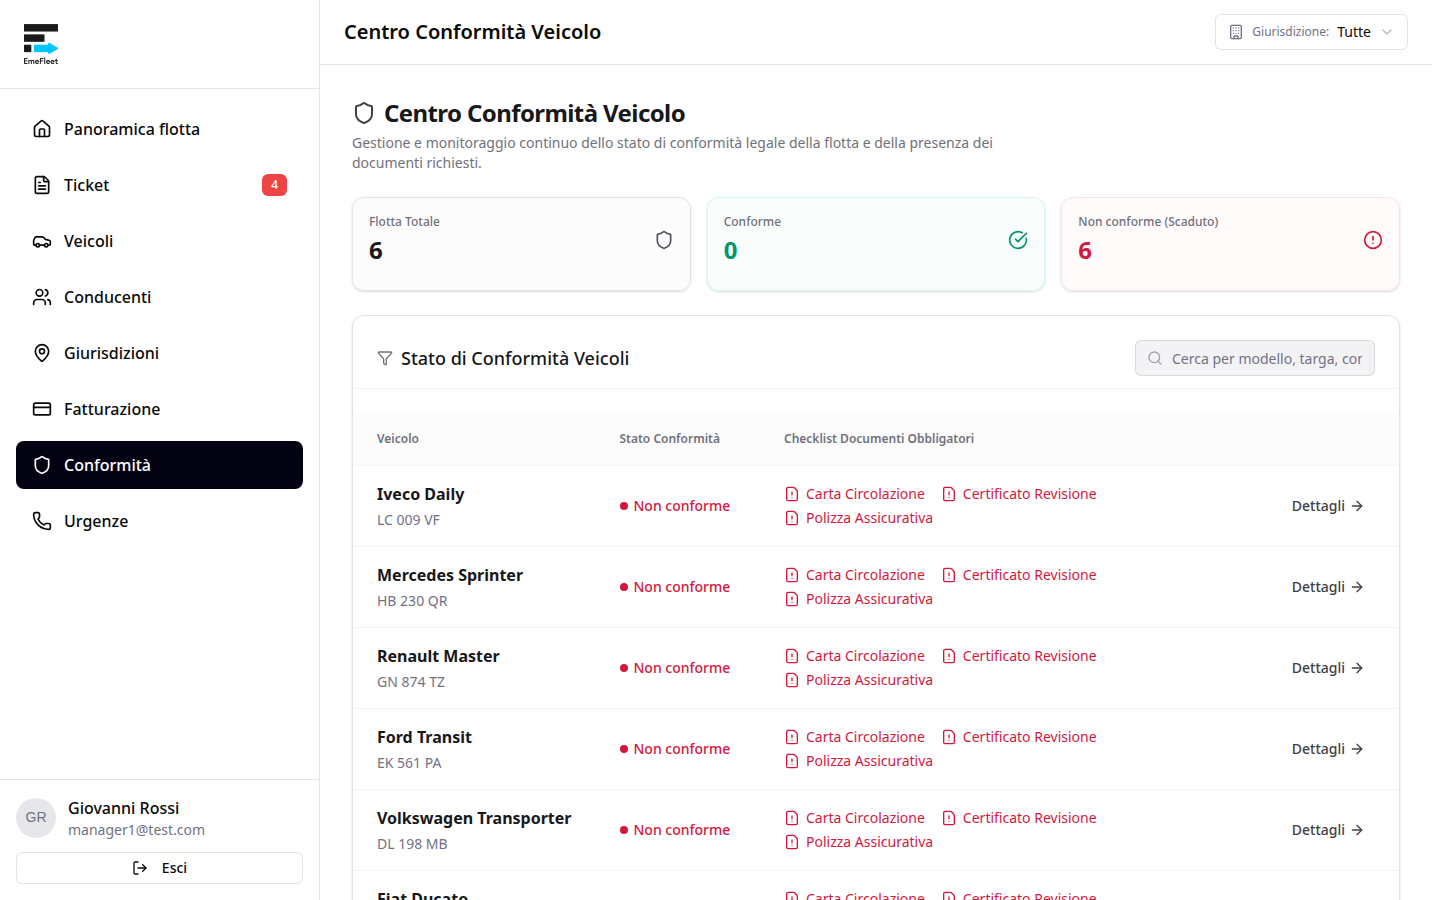1440x900 pixels.
Task: Show Dettagli for Ford Transit
Action: pos(1327,749)
